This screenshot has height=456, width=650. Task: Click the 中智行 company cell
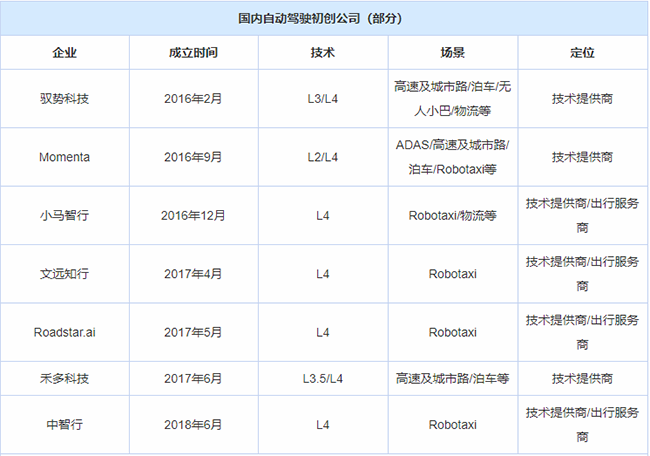point(65,425)
